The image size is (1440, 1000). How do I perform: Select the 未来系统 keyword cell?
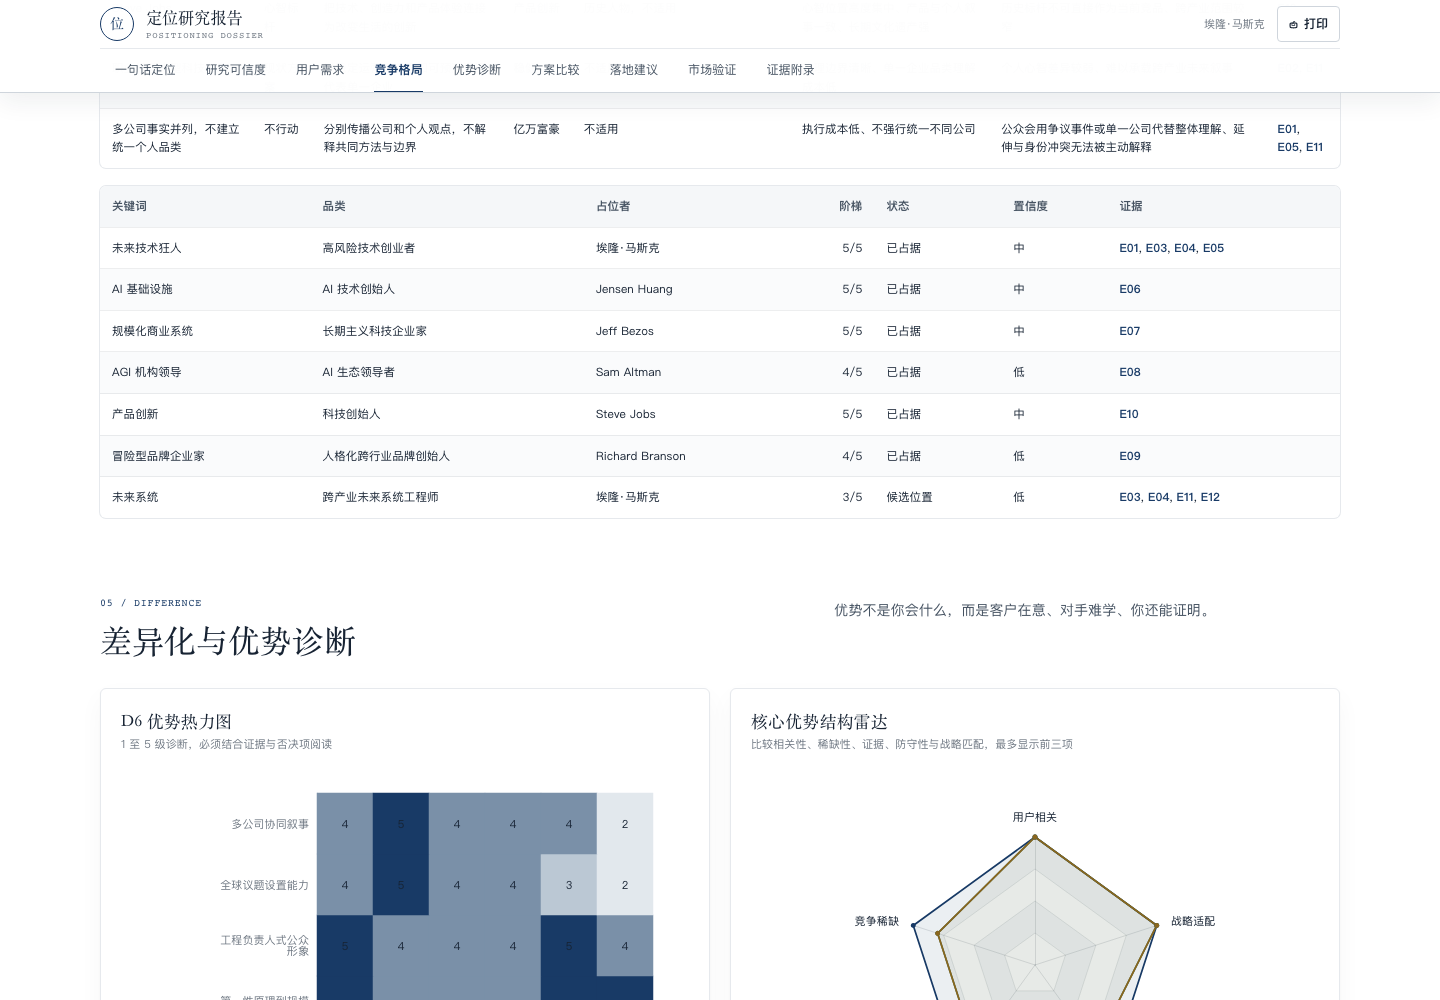click(x=135, y=497)
